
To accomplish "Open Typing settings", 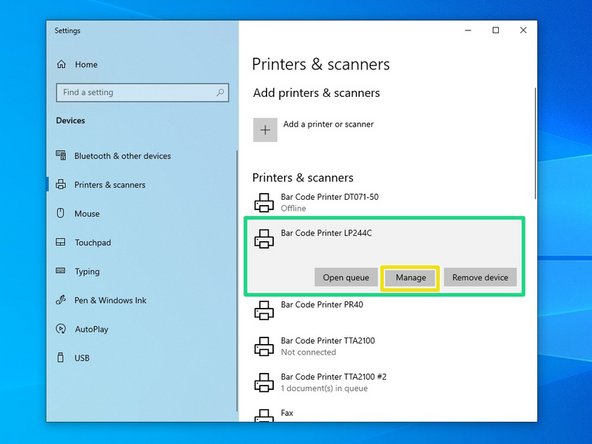I will (87, 271).
